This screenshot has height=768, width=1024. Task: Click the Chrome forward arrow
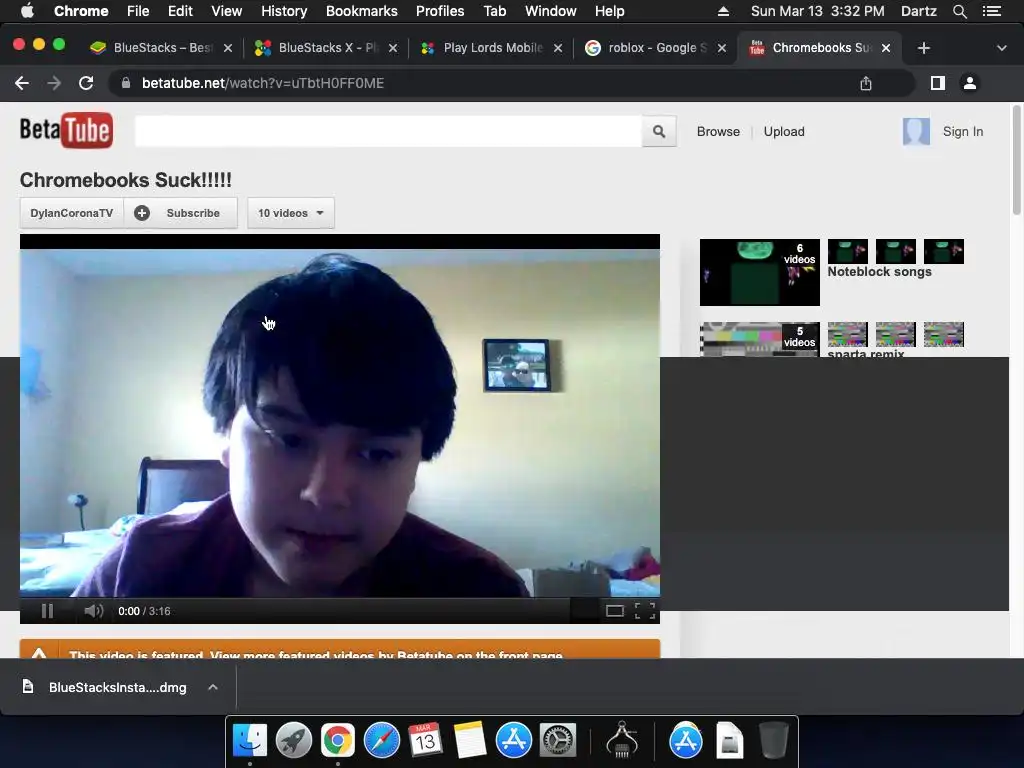(x=54, y=83)
